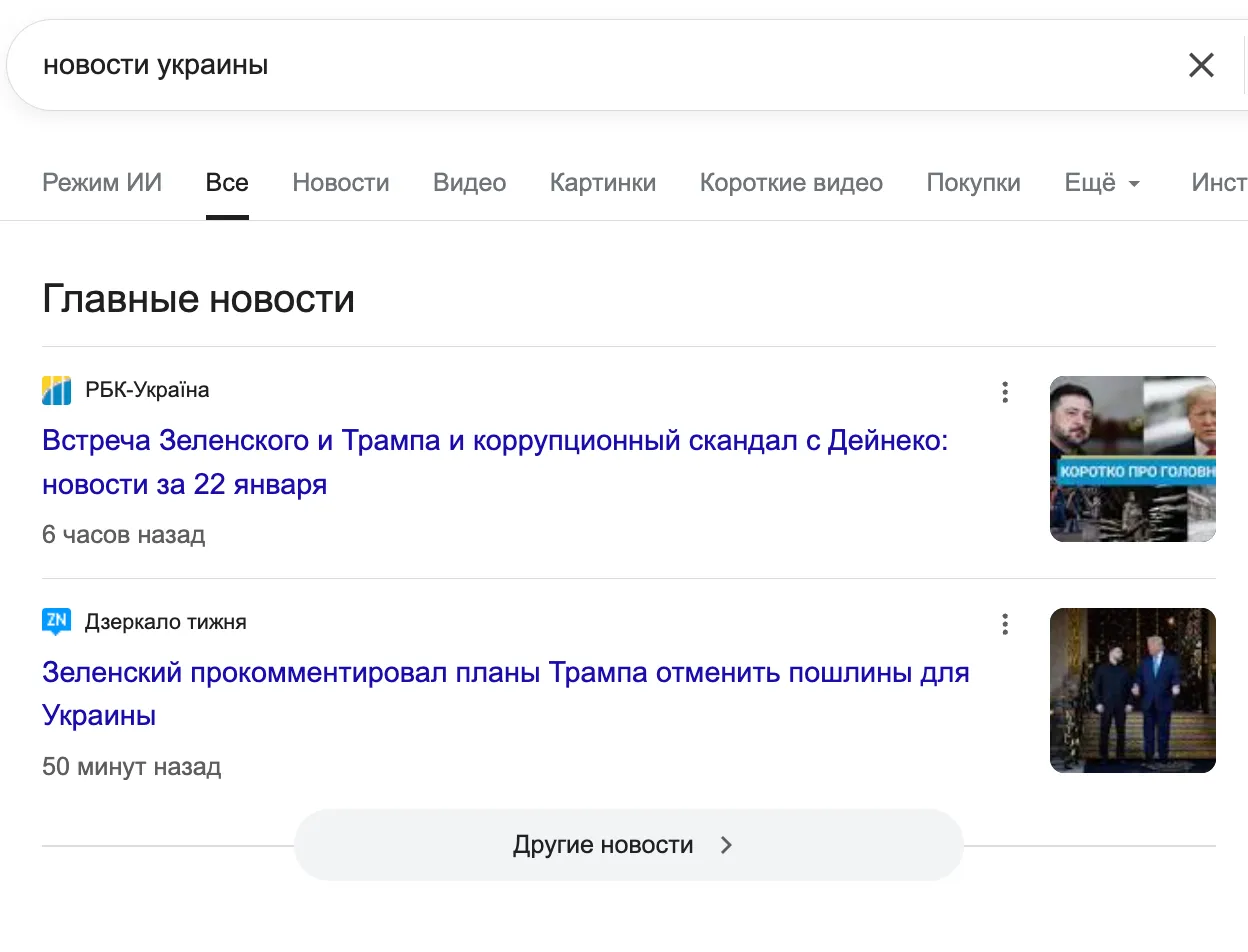Open the three-dot menu on the ZN article
The image size is (1248, 952).
click(x=1005, y=624)
